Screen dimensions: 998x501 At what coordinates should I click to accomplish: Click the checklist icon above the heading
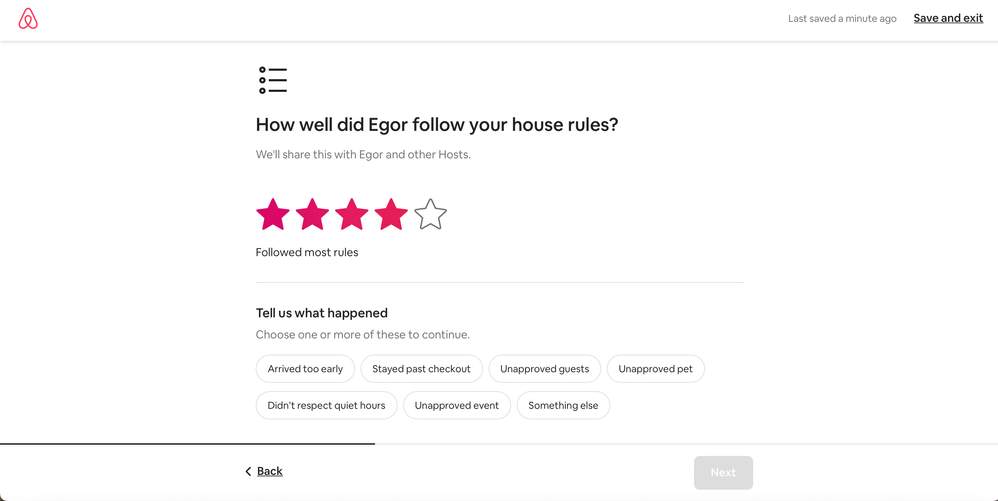(273, 80)
